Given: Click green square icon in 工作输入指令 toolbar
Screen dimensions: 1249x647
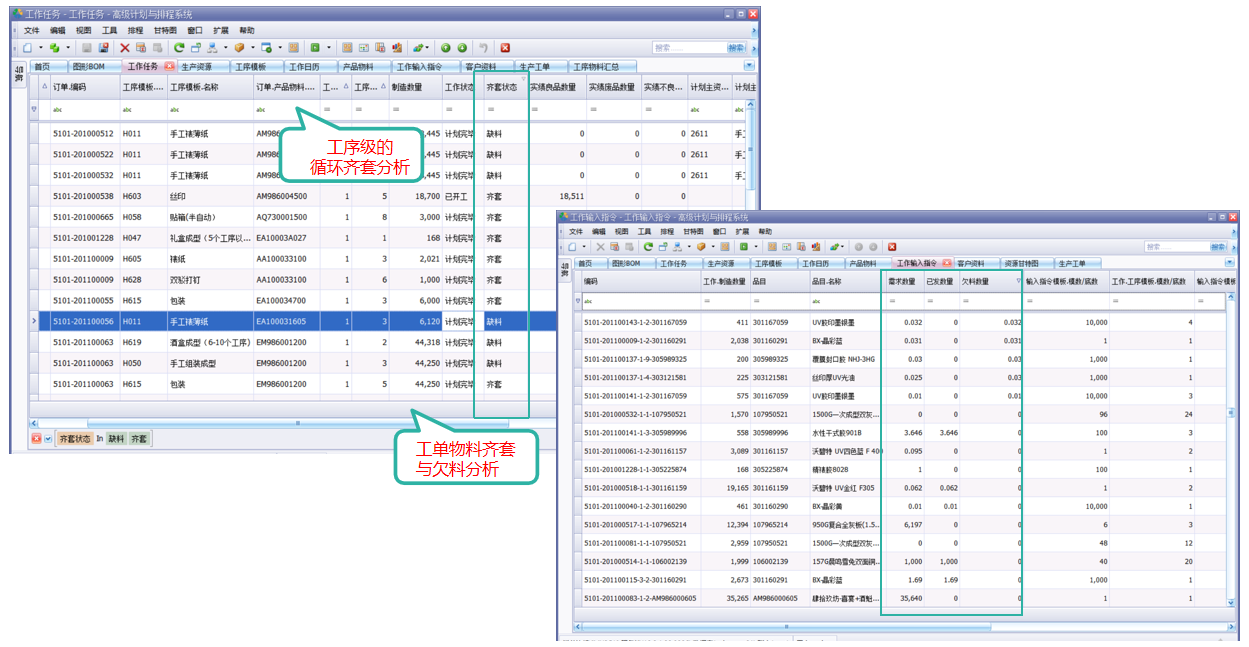Looking at the screenshot, I should point(744,246).
